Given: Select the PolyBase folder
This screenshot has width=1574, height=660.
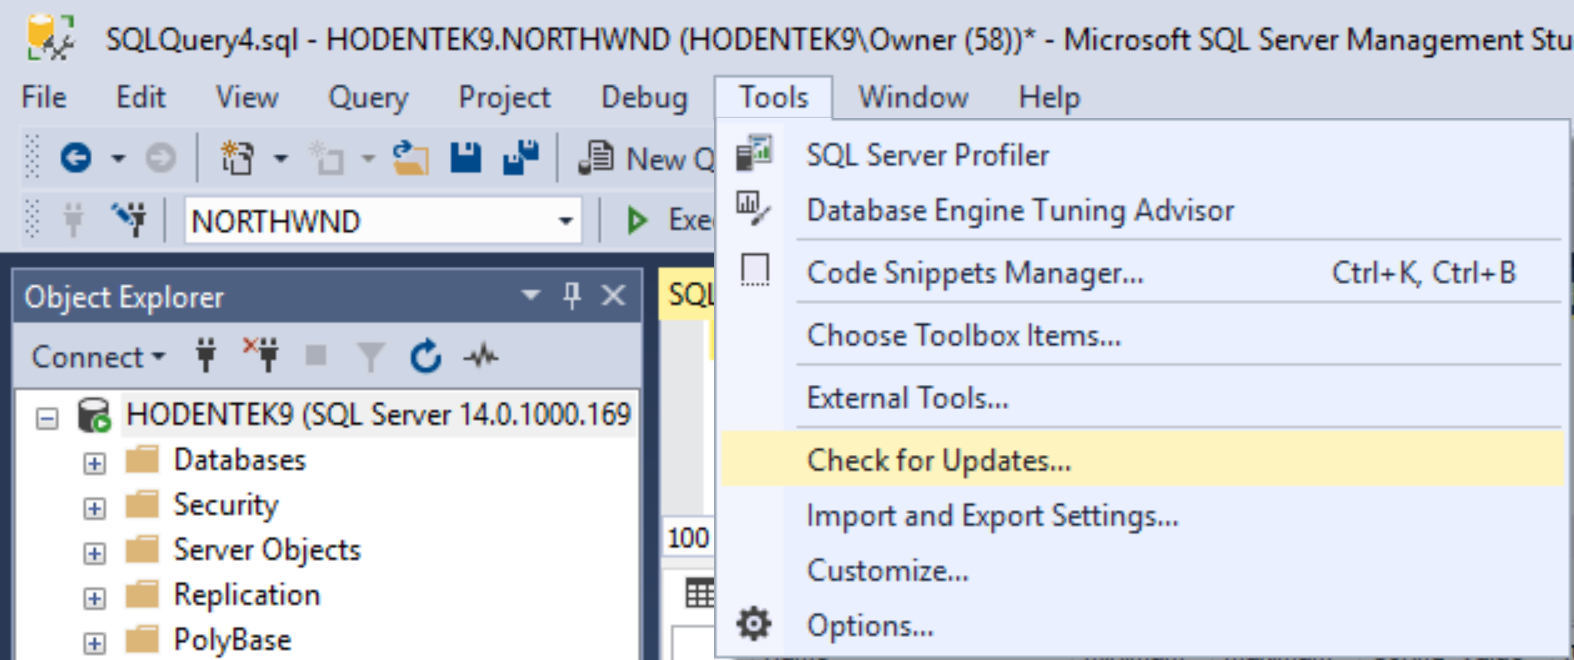Looking at the screenshot, I should pyautogui.click(x=232, y=640).
